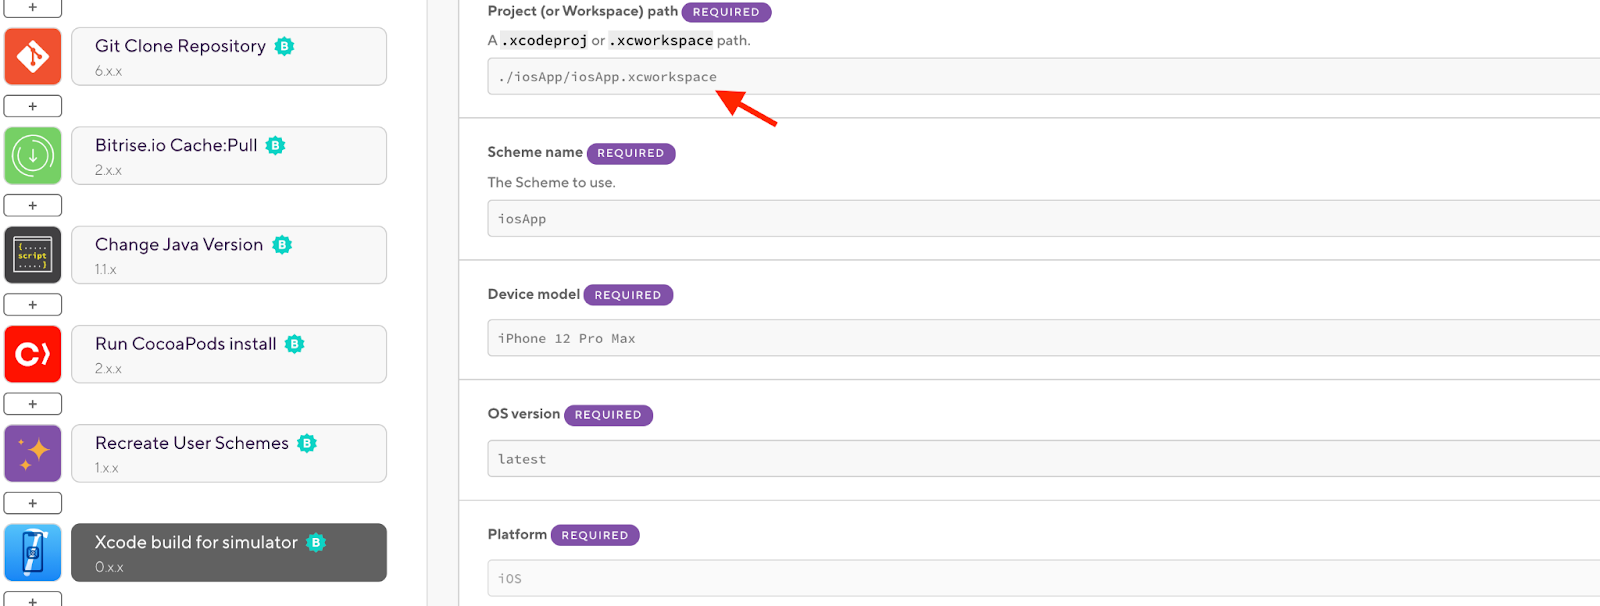Click the verified badge on Change Java Version
The height and width of the screenshot is (606, 1600).
(x=282, y=243)
